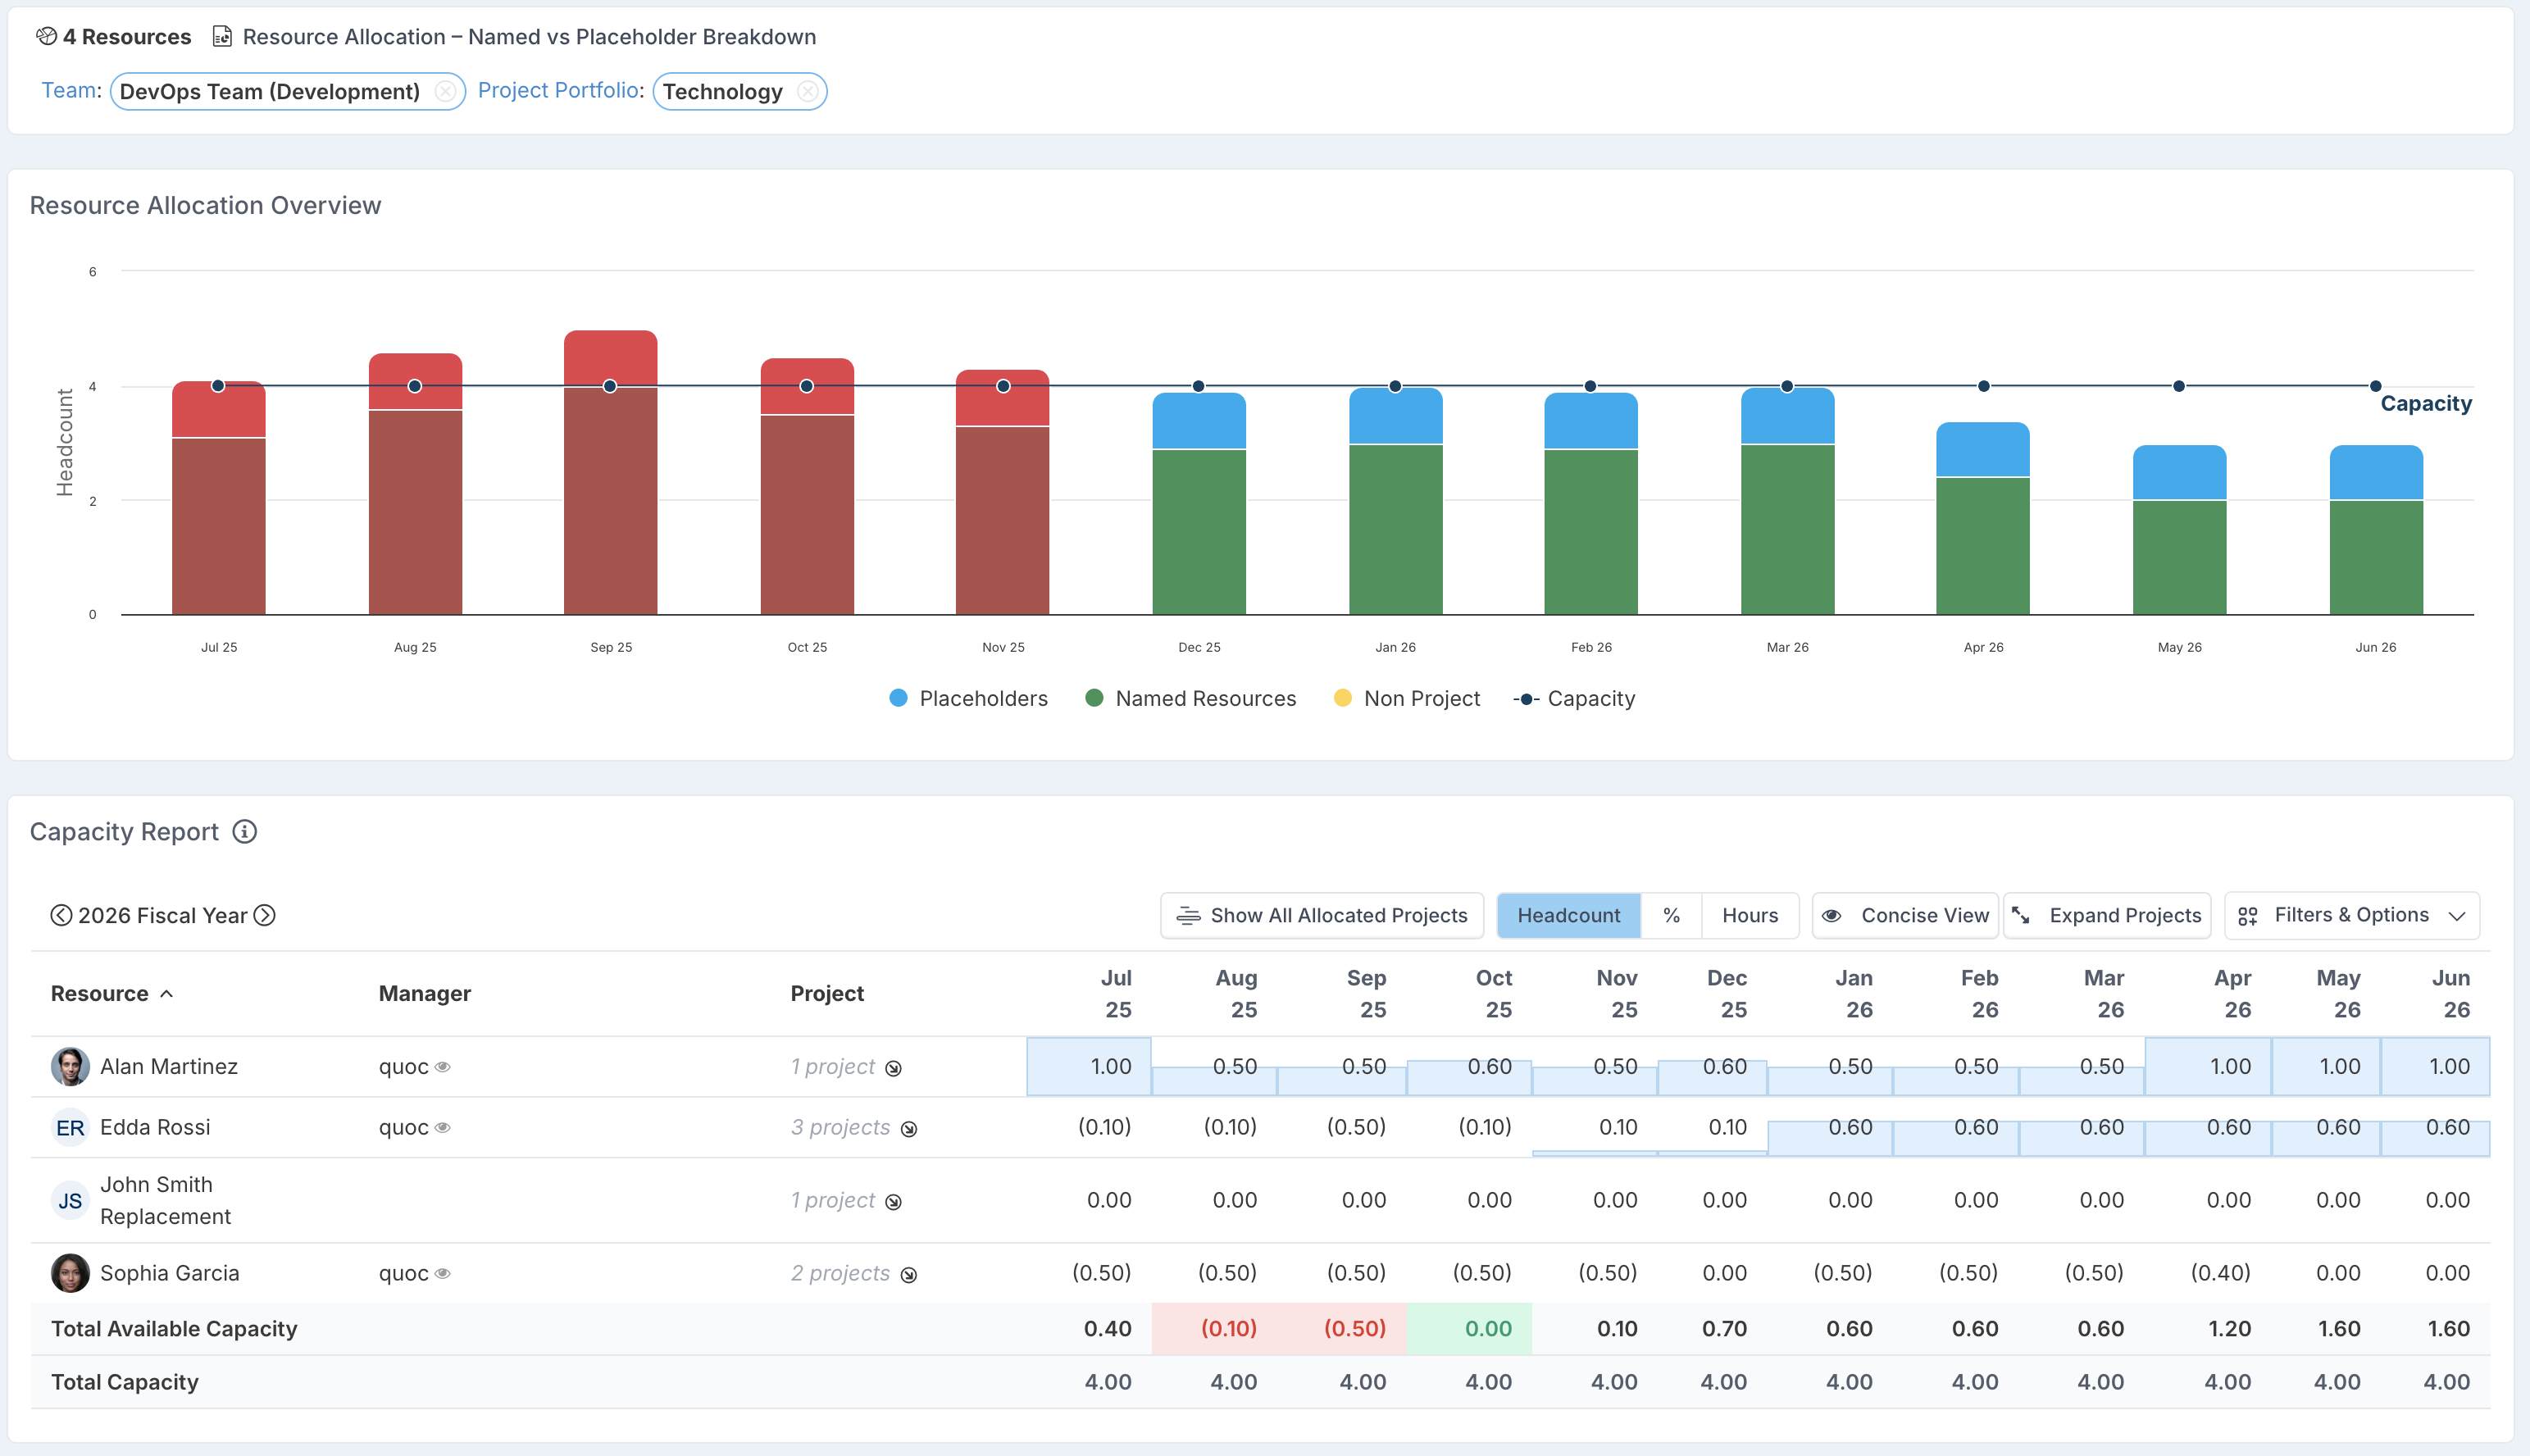Open the Capacity Report info icon
The image size is (2530, 1456).
pos(245,831)
